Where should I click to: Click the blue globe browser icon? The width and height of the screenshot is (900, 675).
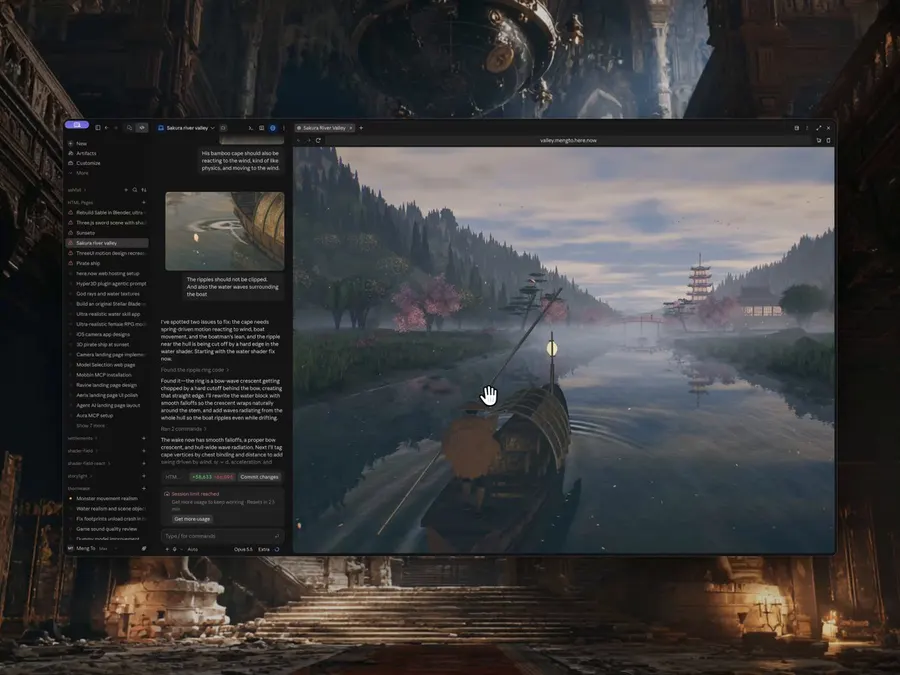tap(273, 128)
